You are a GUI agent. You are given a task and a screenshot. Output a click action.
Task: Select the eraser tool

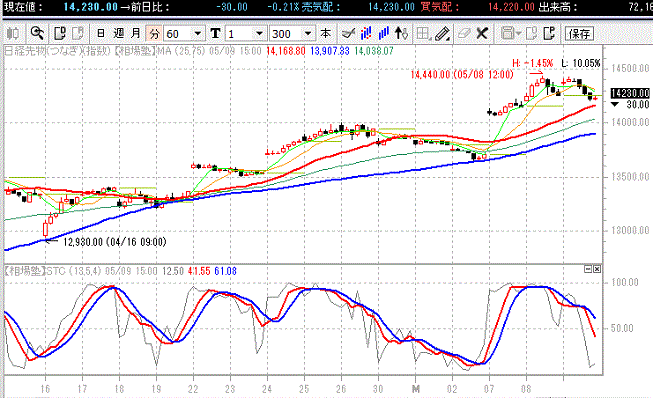(x=464, y=33)
